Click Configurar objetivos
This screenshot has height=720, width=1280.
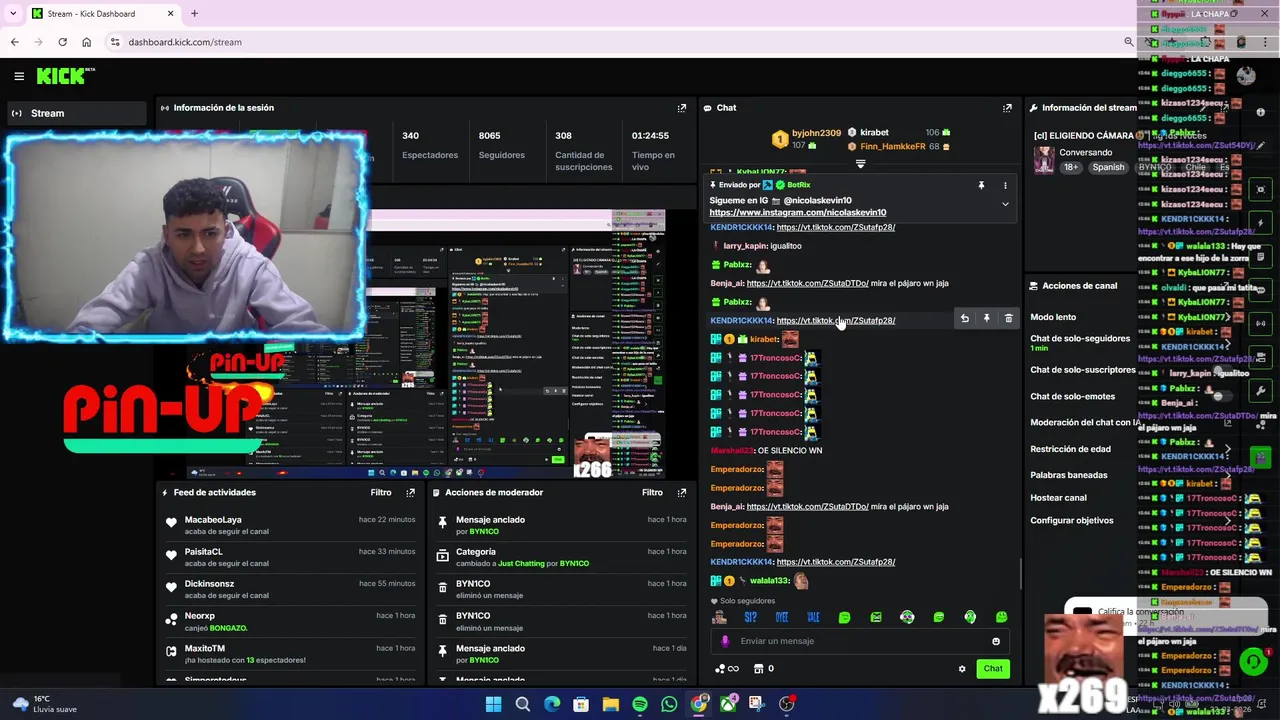tap(1071, 520)
